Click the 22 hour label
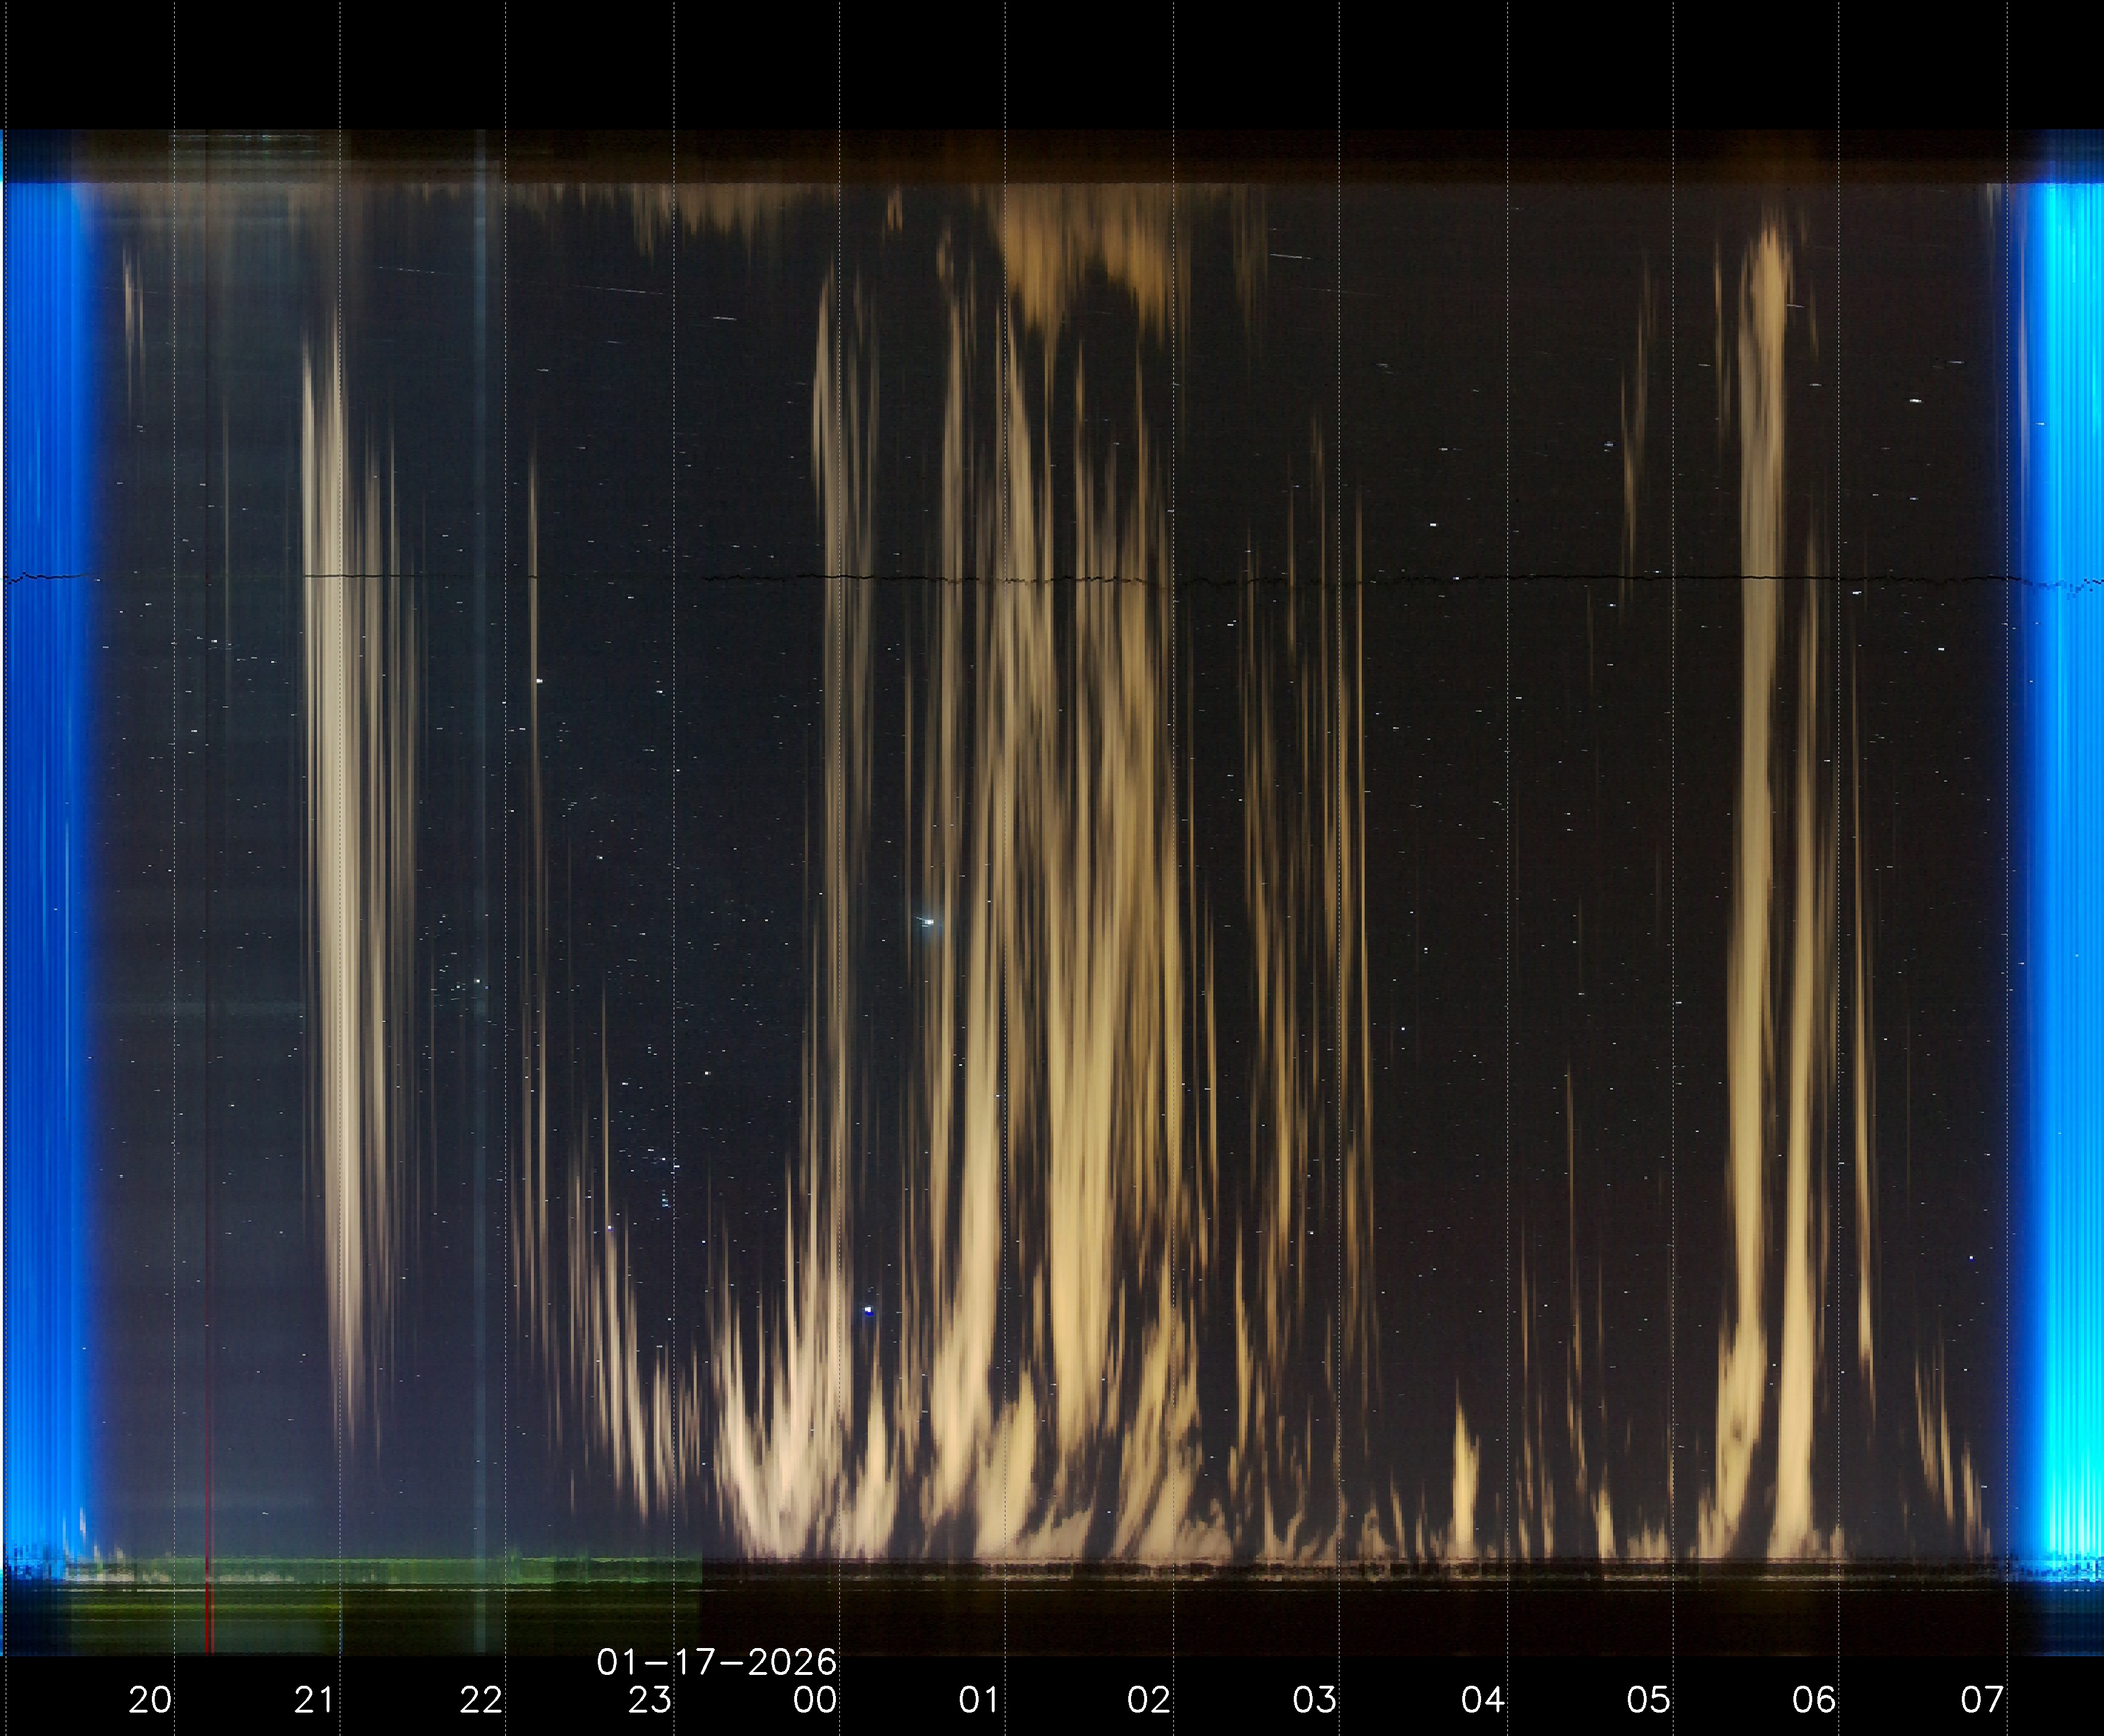This screenshot has height=1736, width=2104. point(481,1700)
